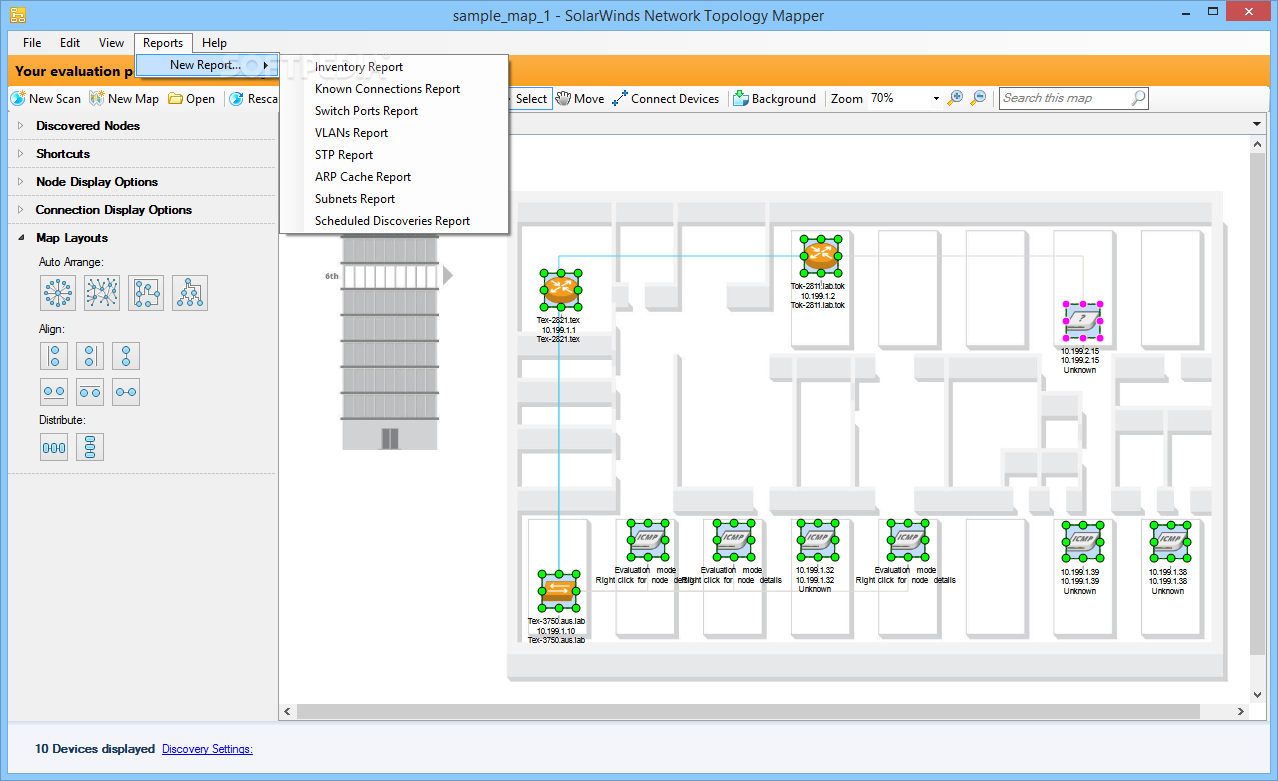Image resolution: width=1278 pixels, height=781 pixels.
Task: Select the Tex-3750.aus.lab switch node
Action: click(558, 590)
